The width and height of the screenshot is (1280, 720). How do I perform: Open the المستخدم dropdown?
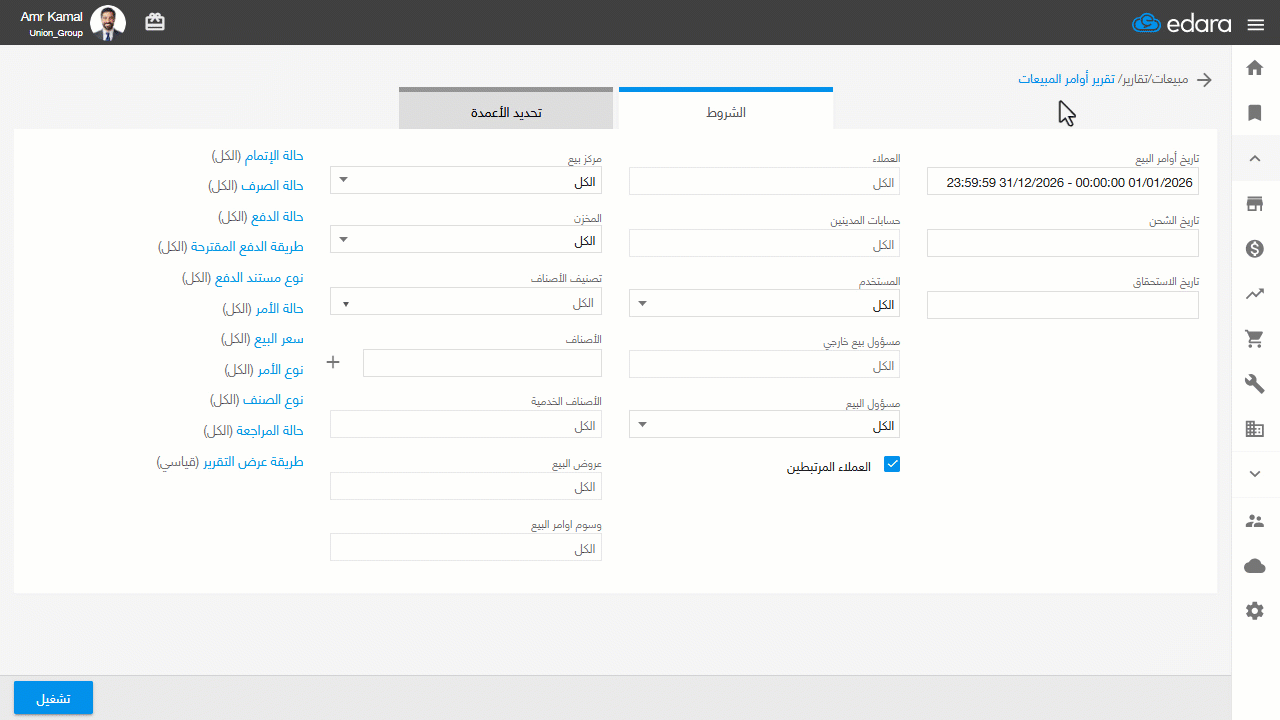click(764, 304)
